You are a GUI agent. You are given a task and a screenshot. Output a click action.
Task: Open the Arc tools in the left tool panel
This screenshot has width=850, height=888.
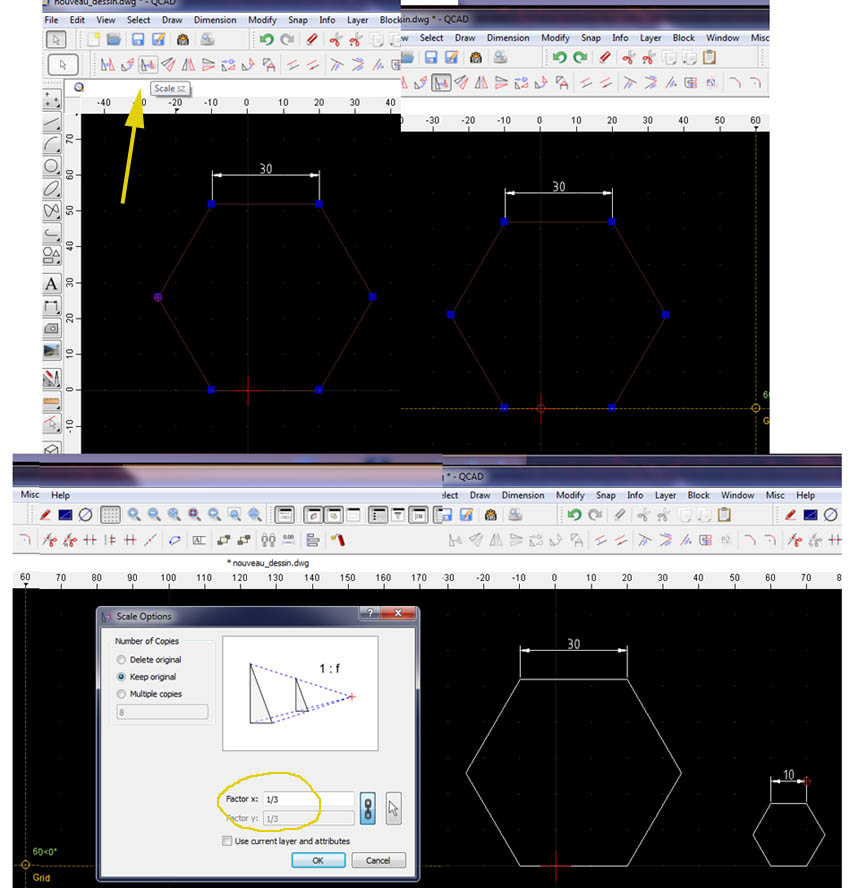[x=52, y=144]
